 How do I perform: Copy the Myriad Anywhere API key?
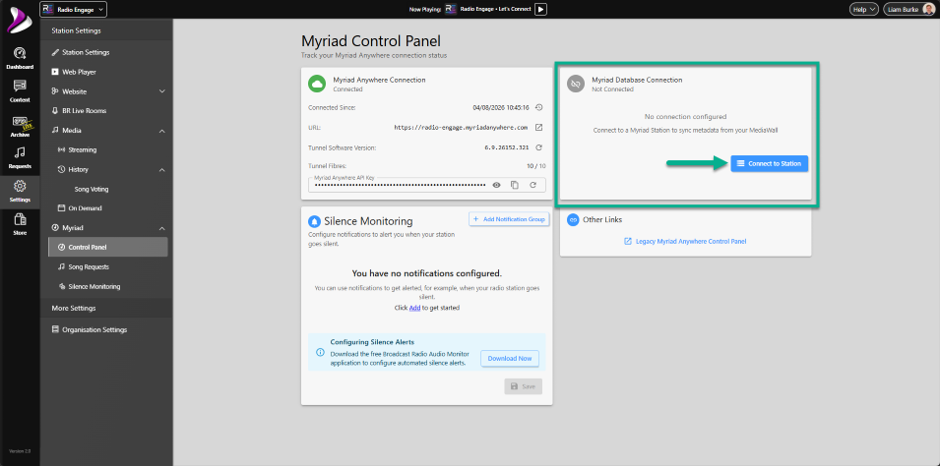tap(514, 185)
